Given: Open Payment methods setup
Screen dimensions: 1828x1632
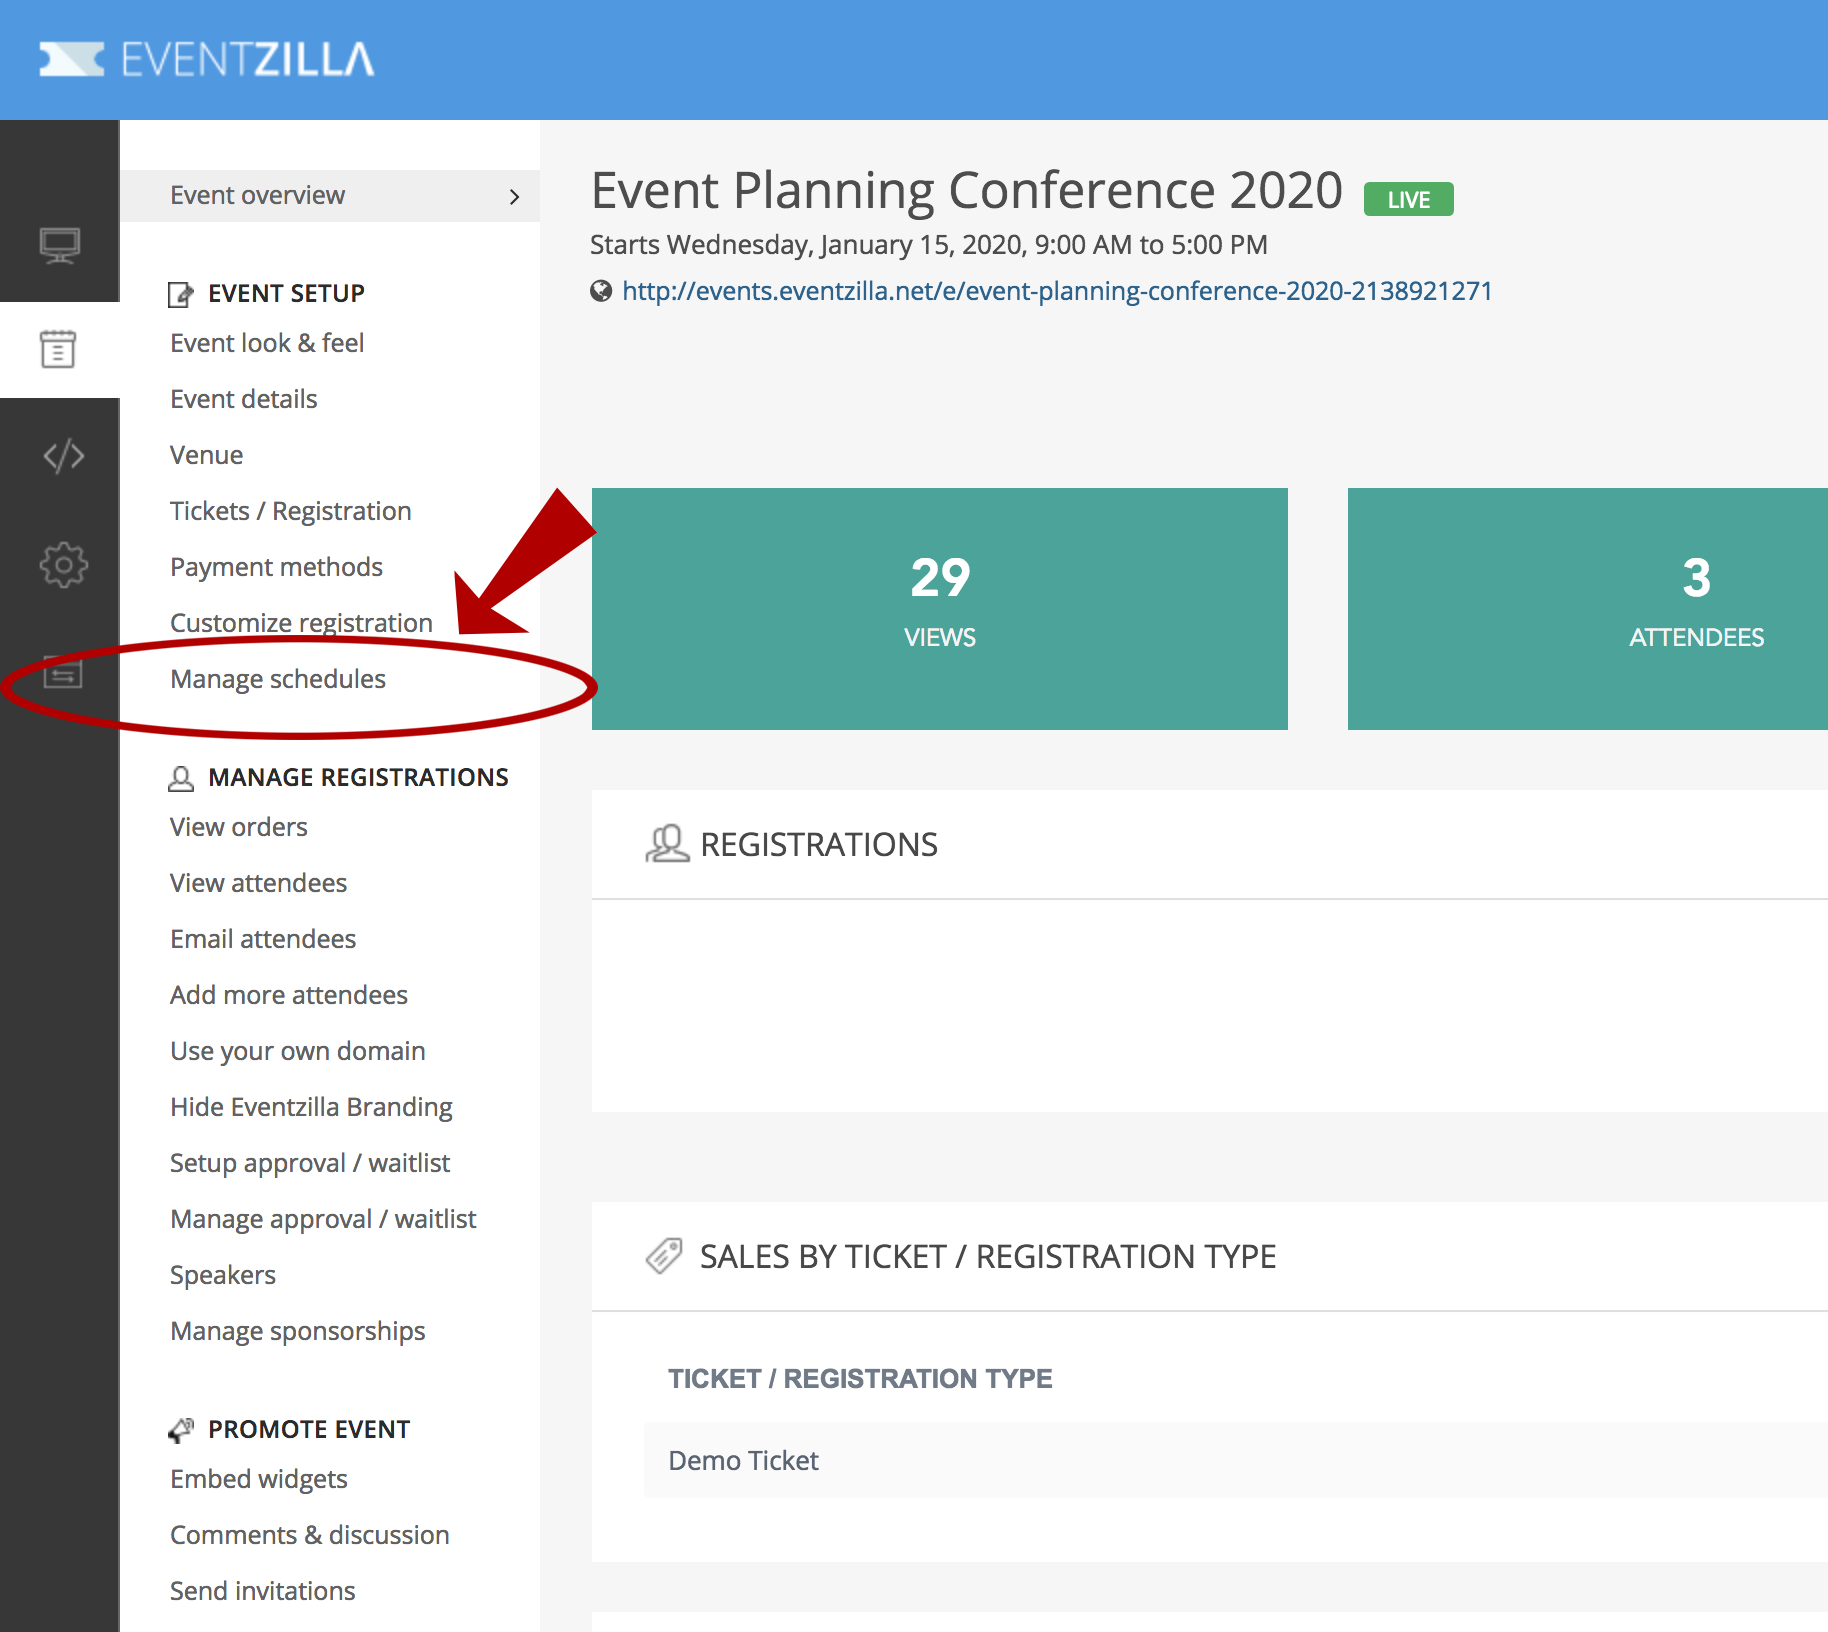Looking at the screenshot, I should pyautogui.click(x=276, y=567).
